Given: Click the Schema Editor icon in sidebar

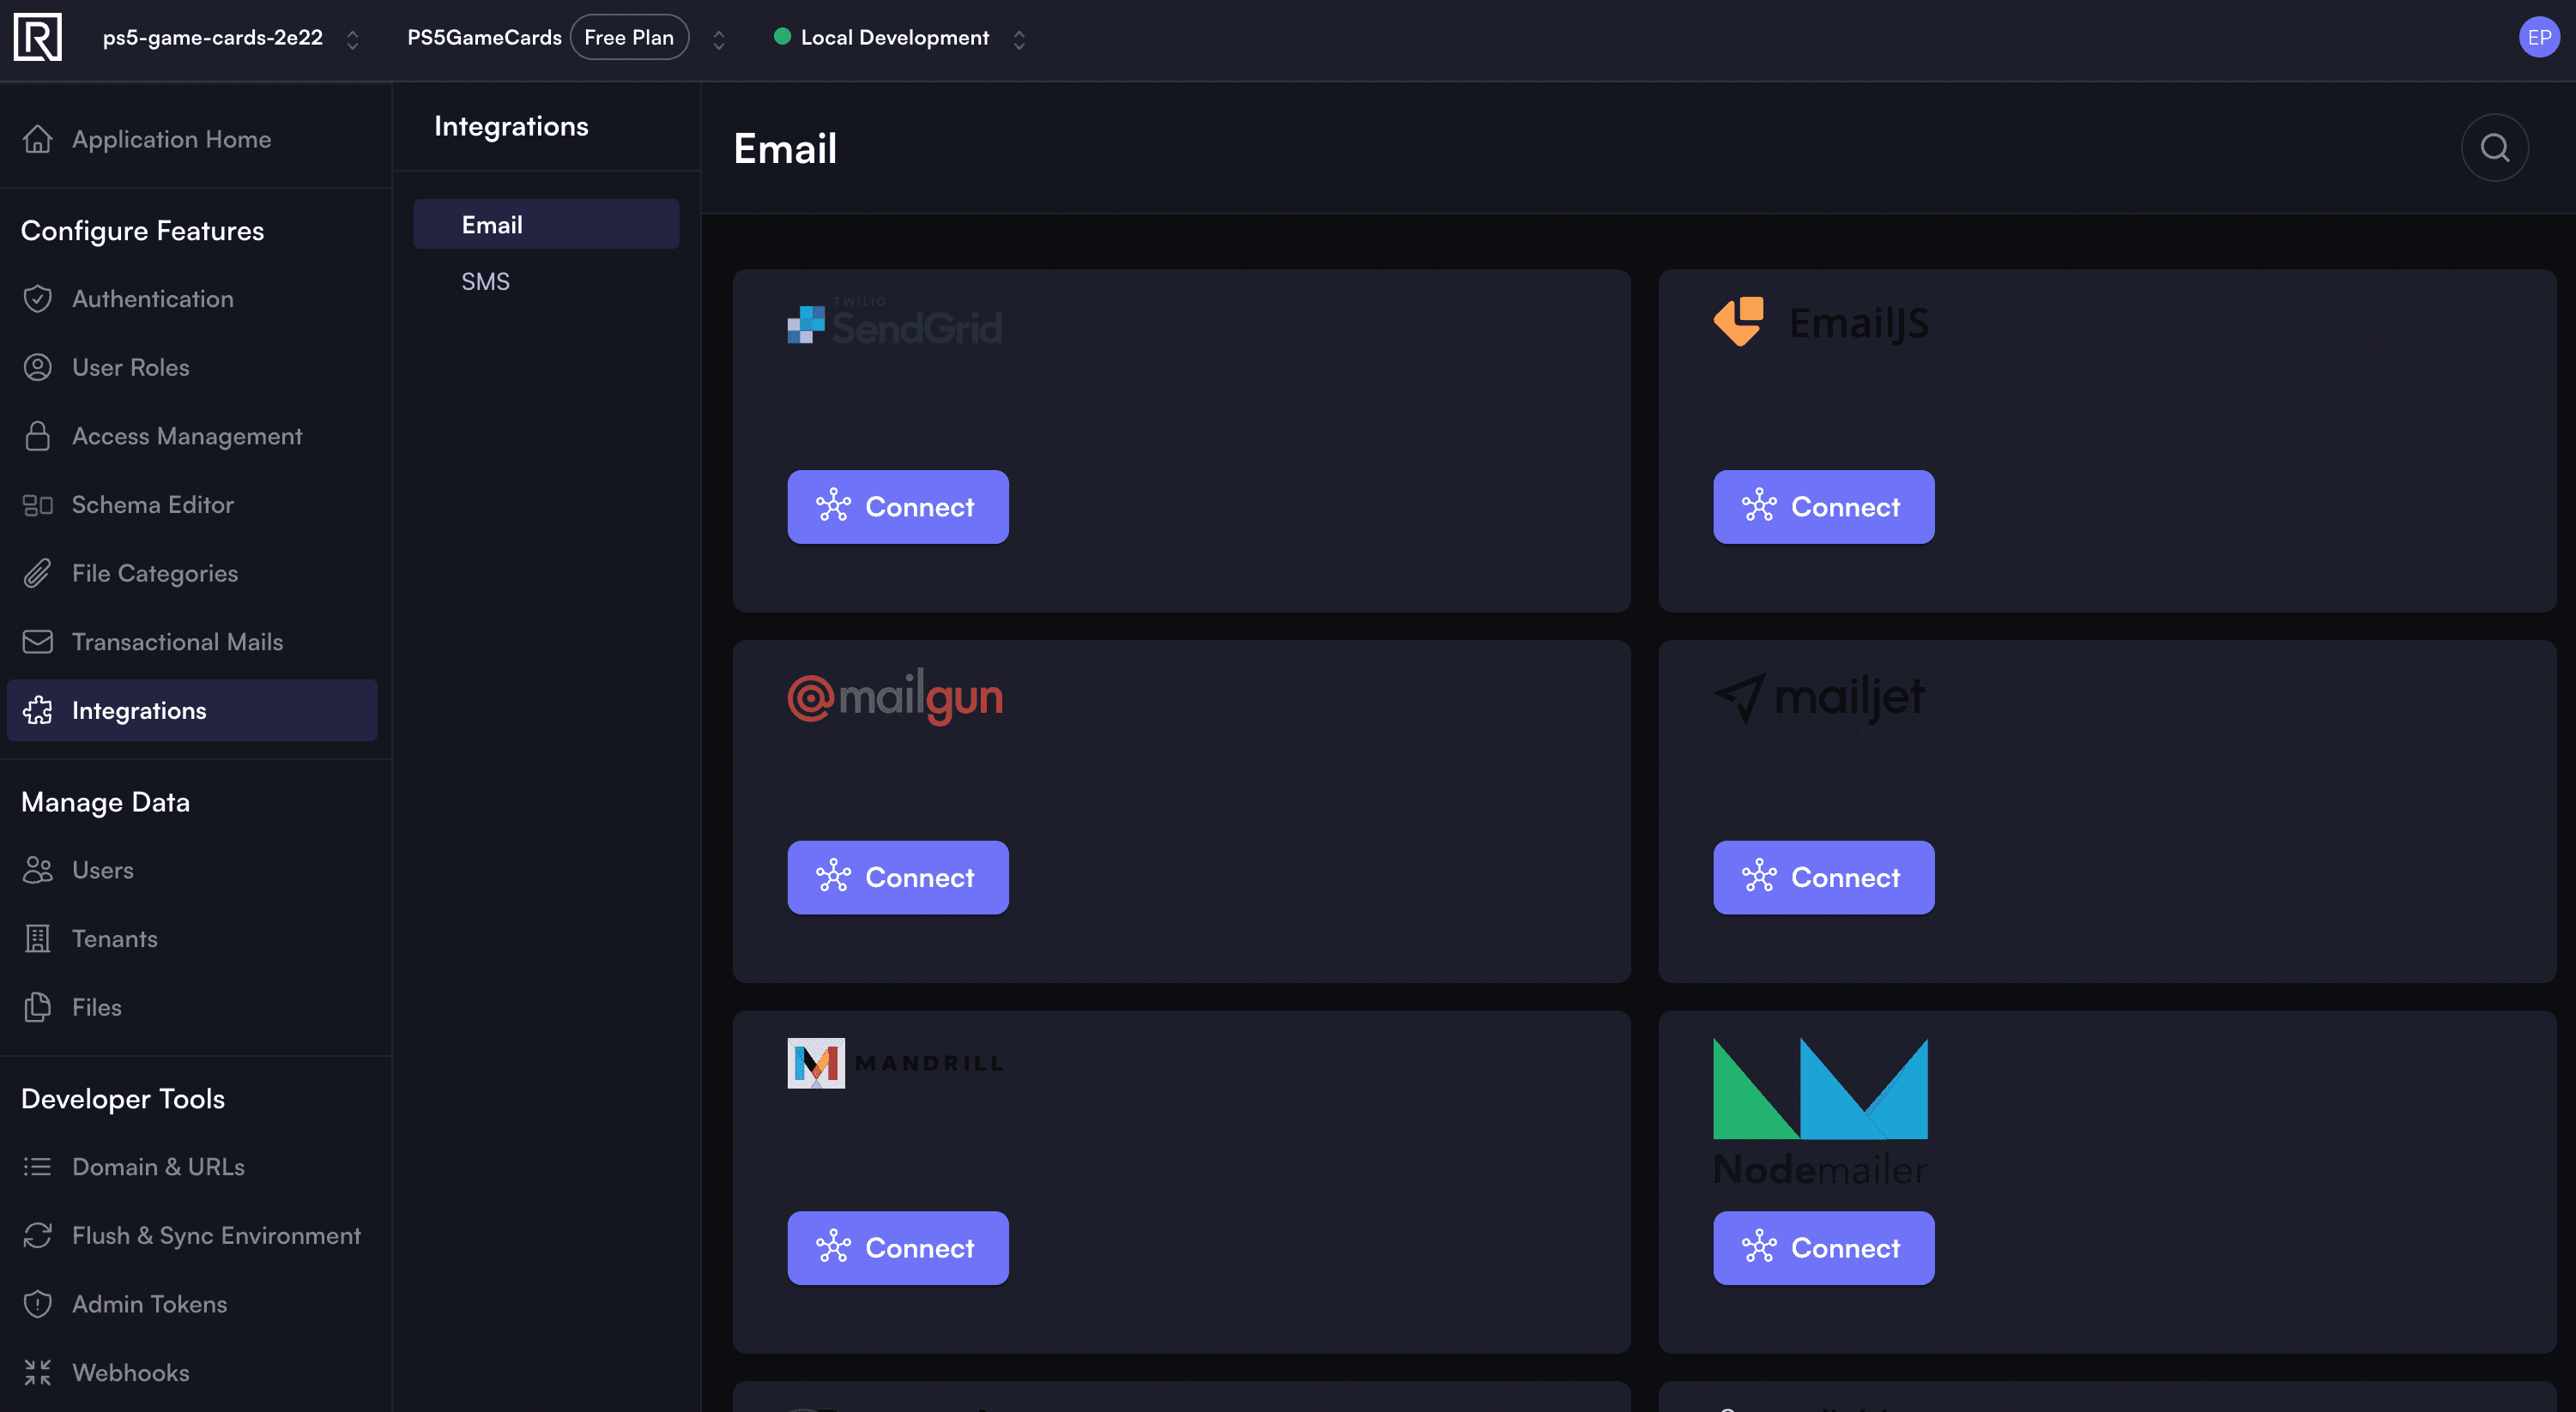Looking at the screenshot, I should click(37, 506).
